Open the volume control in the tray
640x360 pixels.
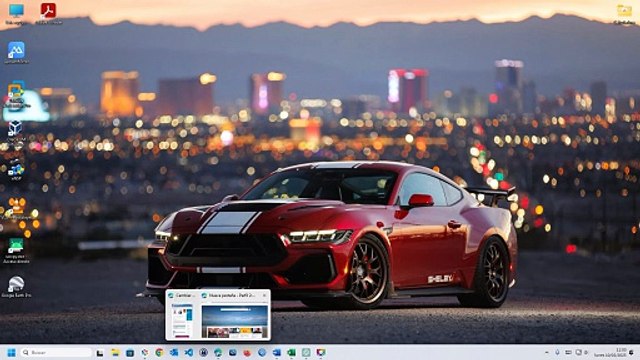586,352
